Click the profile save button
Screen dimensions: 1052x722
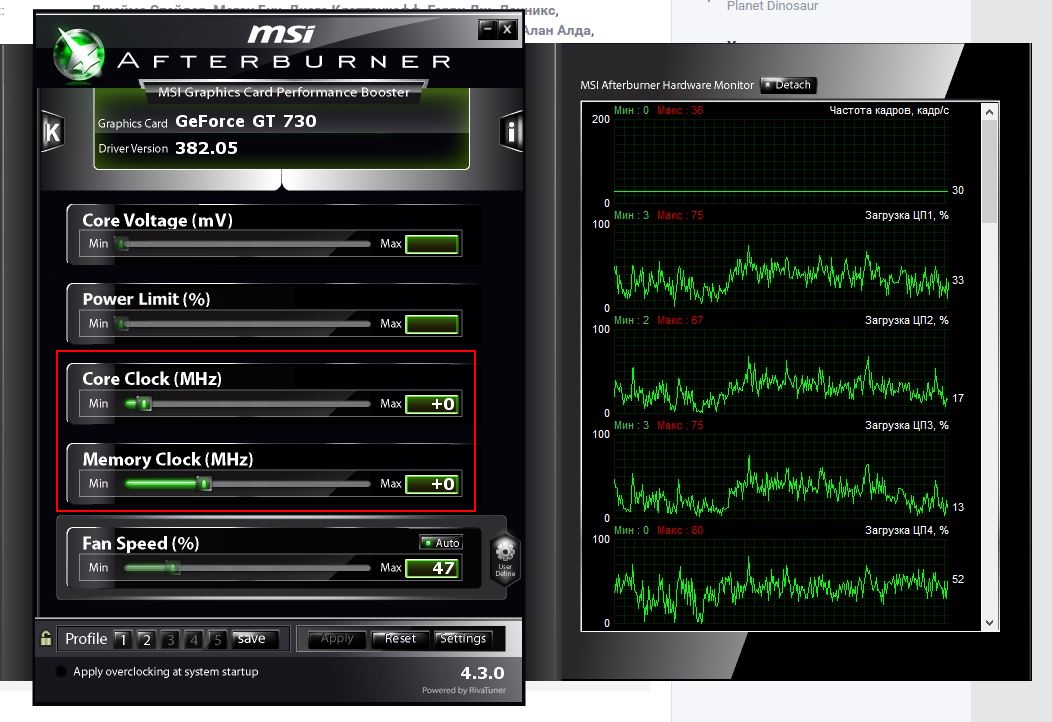pos(253,639)
